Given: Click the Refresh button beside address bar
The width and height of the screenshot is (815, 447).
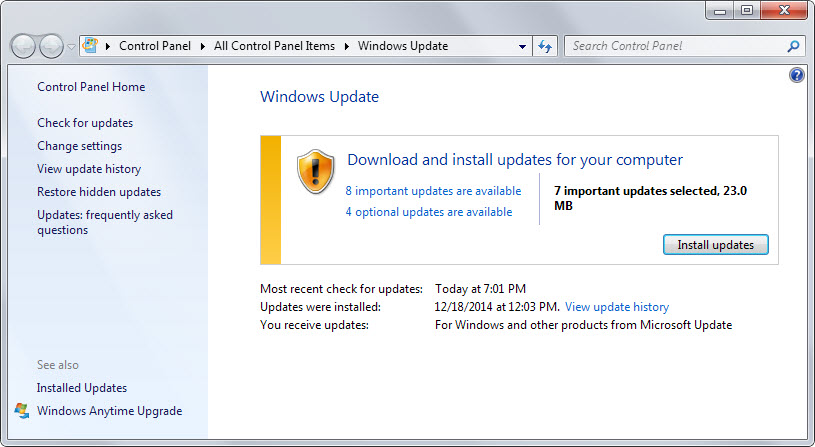Looking at the screenshot, I should 545,46.
